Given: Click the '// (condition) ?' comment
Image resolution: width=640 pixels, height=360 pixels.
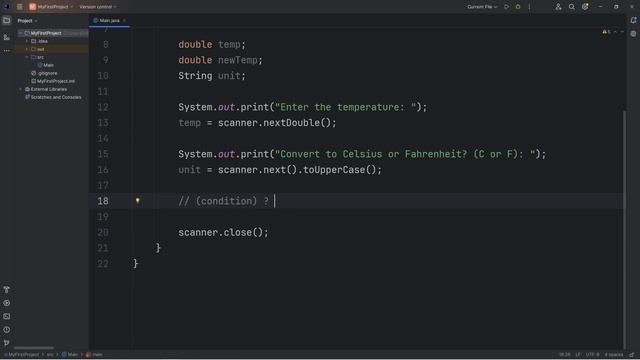Looking at the screenshot, I should point(223,201).
